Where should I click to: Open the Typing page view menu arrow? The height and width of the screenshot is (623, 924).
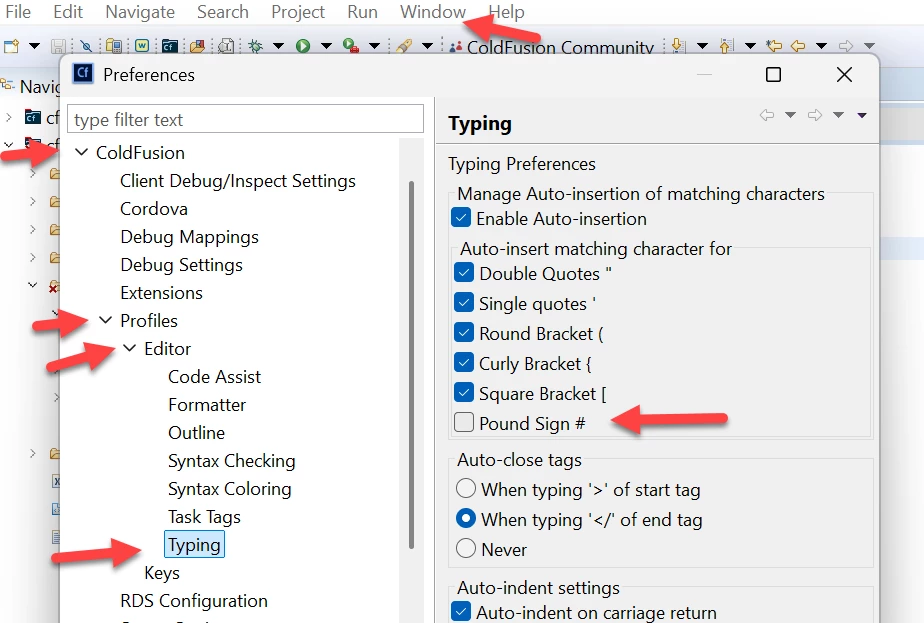pos(862,116)
